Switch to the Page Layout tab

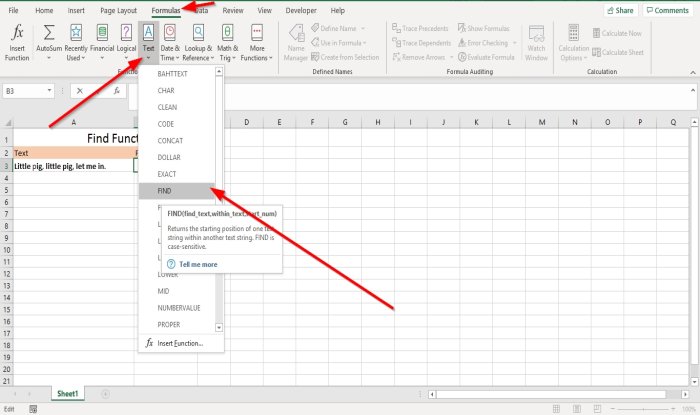(x=118, y=10)
